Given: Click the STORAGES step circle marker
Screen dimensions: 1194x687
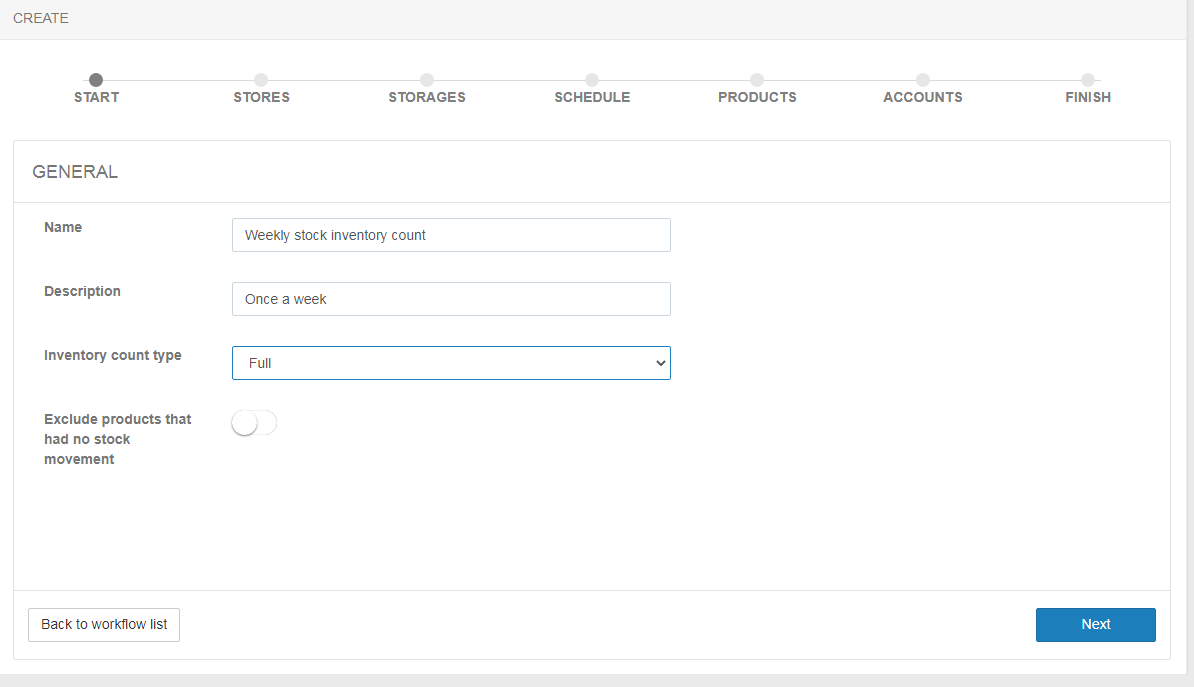Looking at the screenshot, I should point(427,80).
